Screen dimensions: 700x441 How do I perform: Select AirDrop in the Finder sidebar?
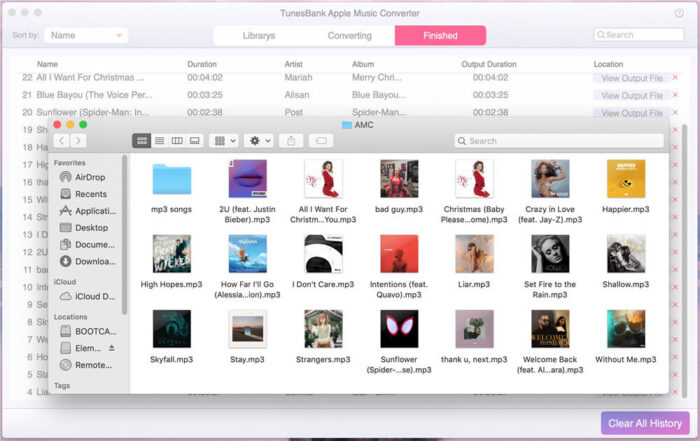click(x=89, y=177)
